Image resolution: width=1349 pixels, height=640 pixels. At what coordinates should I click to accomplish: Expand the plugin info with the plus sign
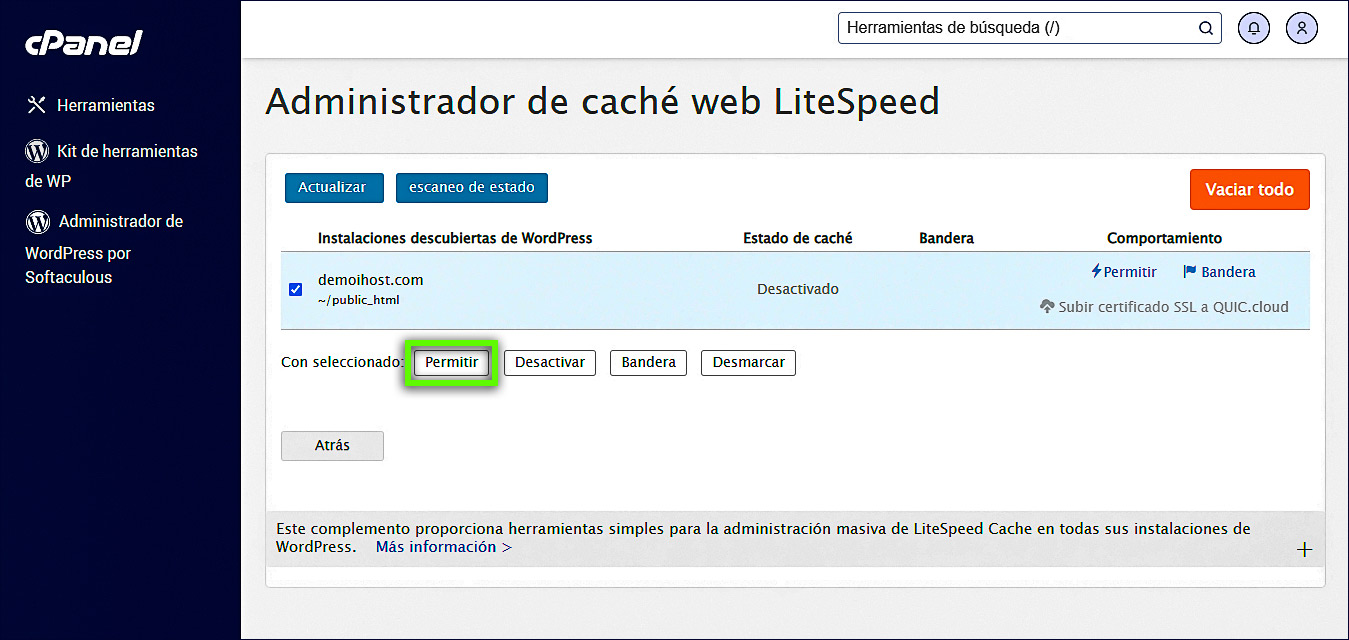click(x=1304, y=548)
